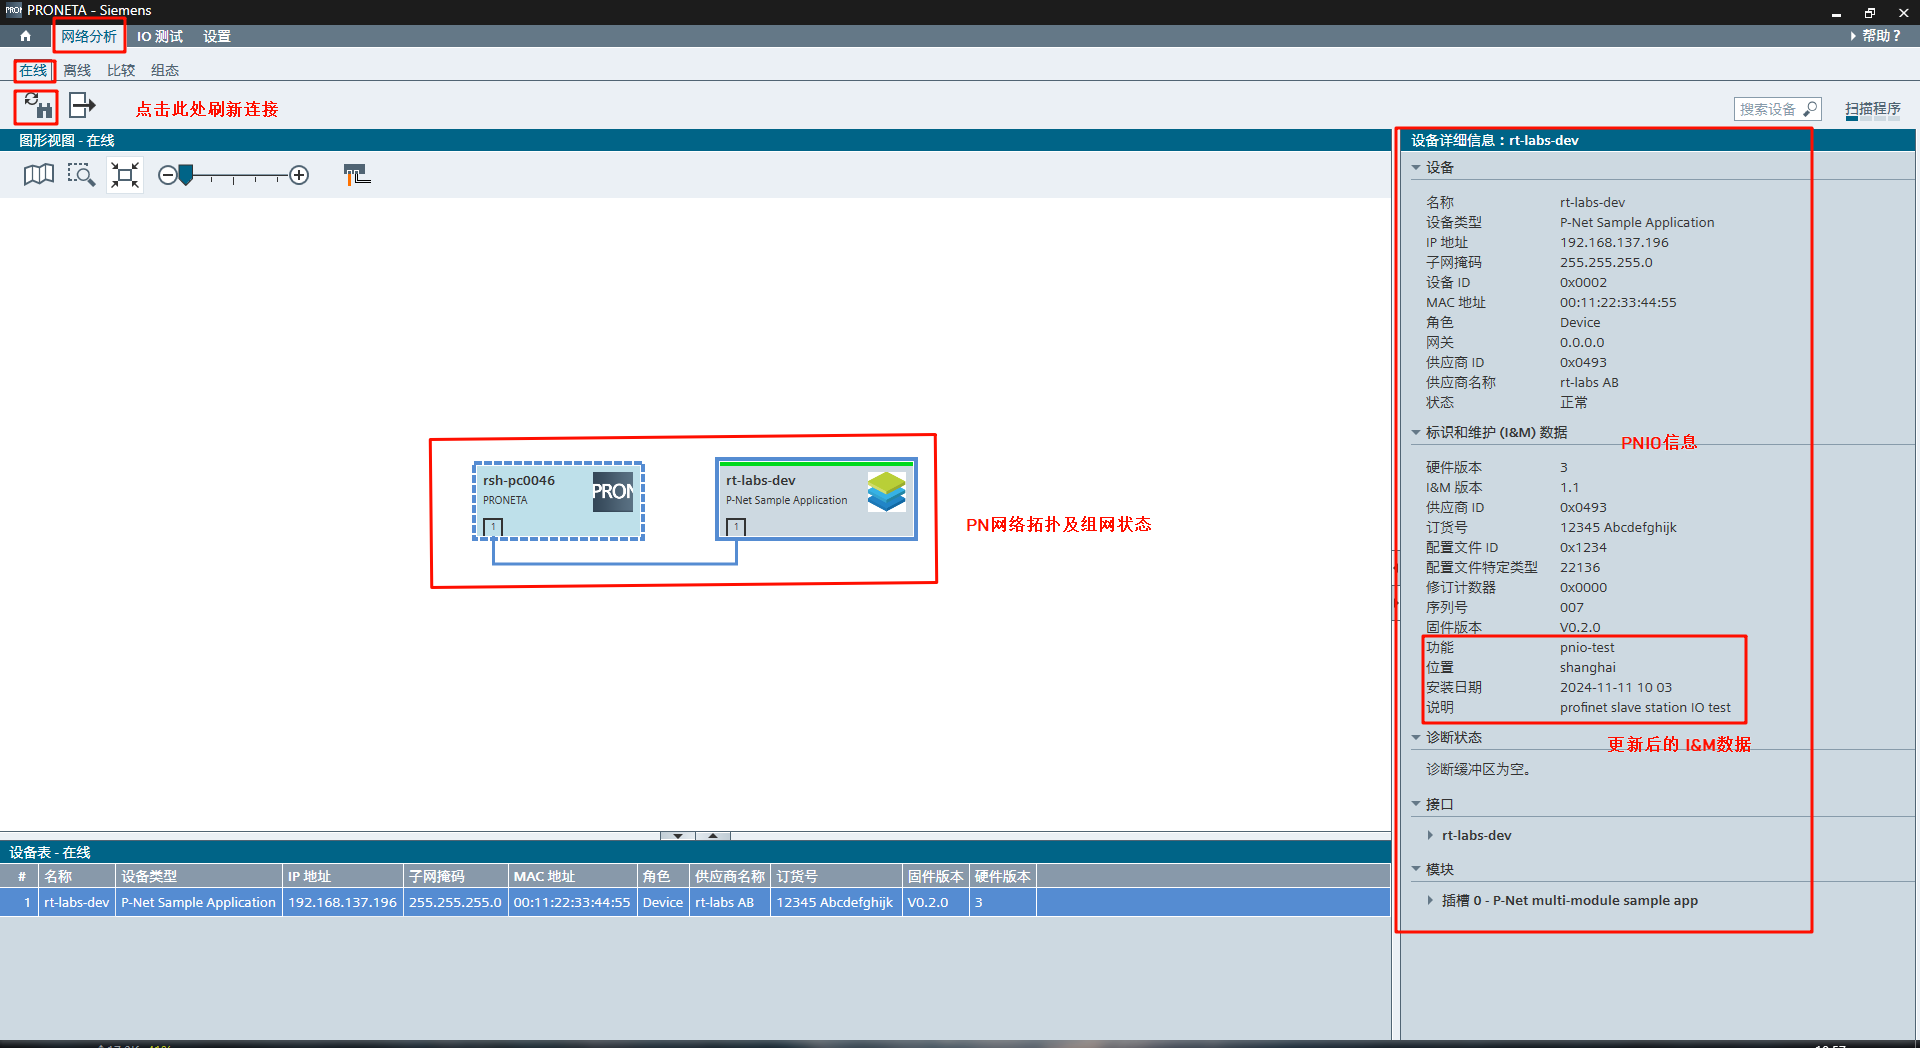Screen dimensions: 1920x1048
Task: Click the 扫描程序 button
Action: 1872,109
